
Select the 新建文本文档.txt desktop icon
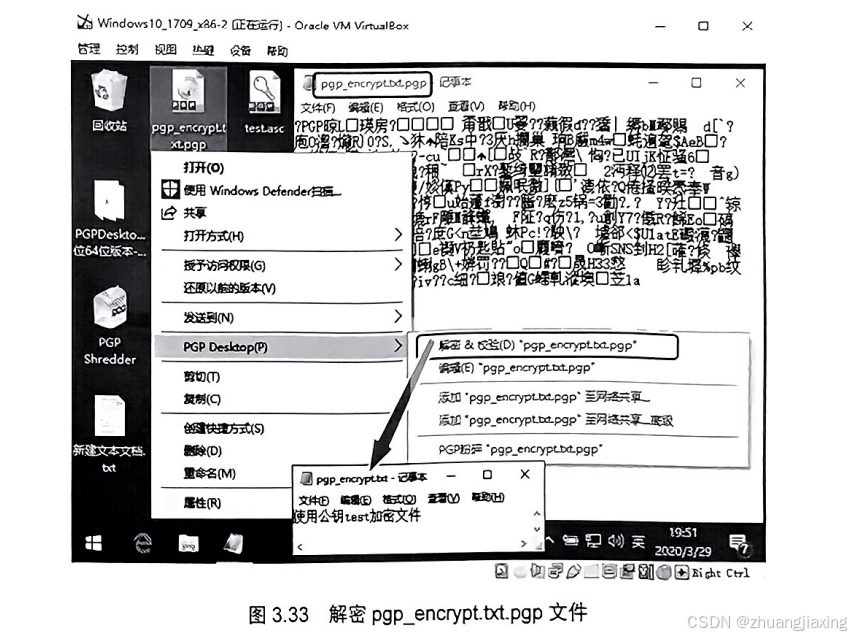109,434
